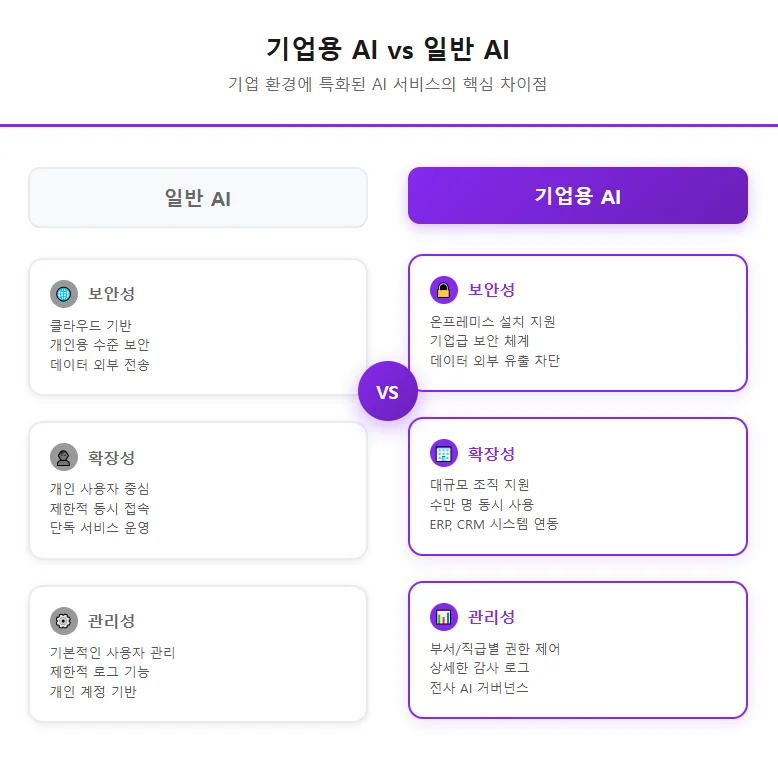This screenshot has height=762, width=778.
Task: Click the 기업용 AI vs 일반 AI title
Action: (388, 49)
